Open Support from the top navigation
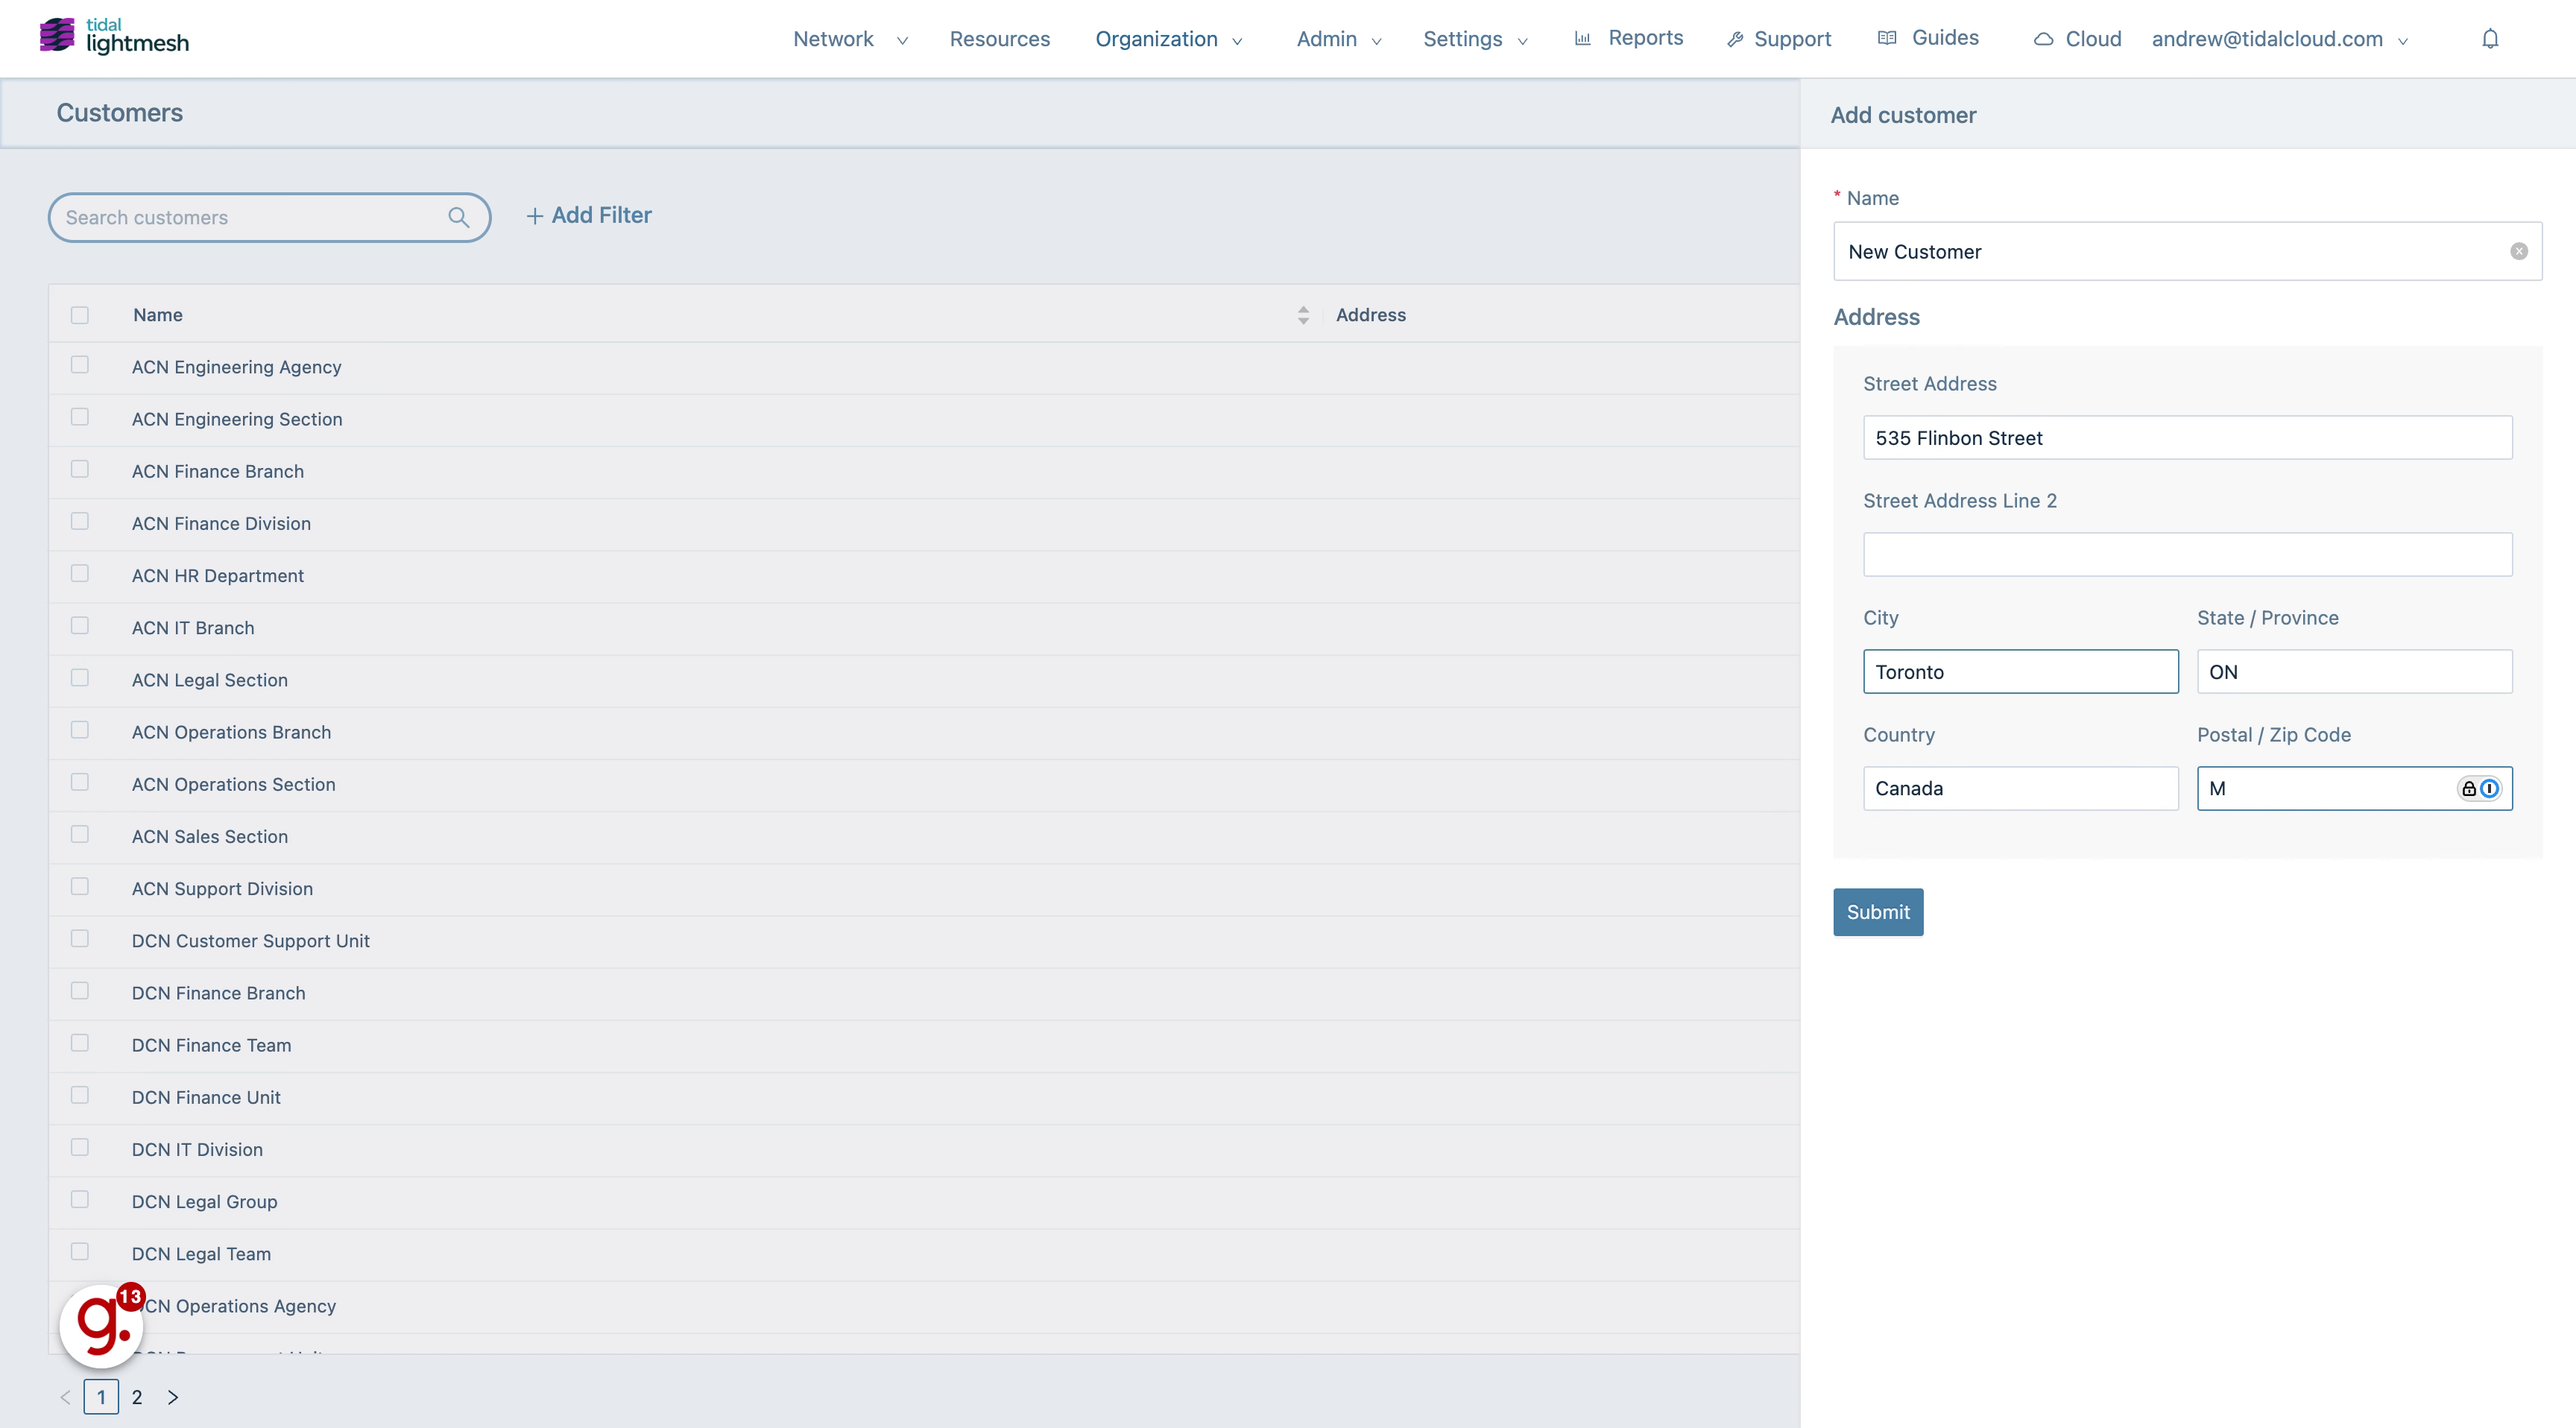This screenshot has width=2576, height=1428. tap(1779, 39)
